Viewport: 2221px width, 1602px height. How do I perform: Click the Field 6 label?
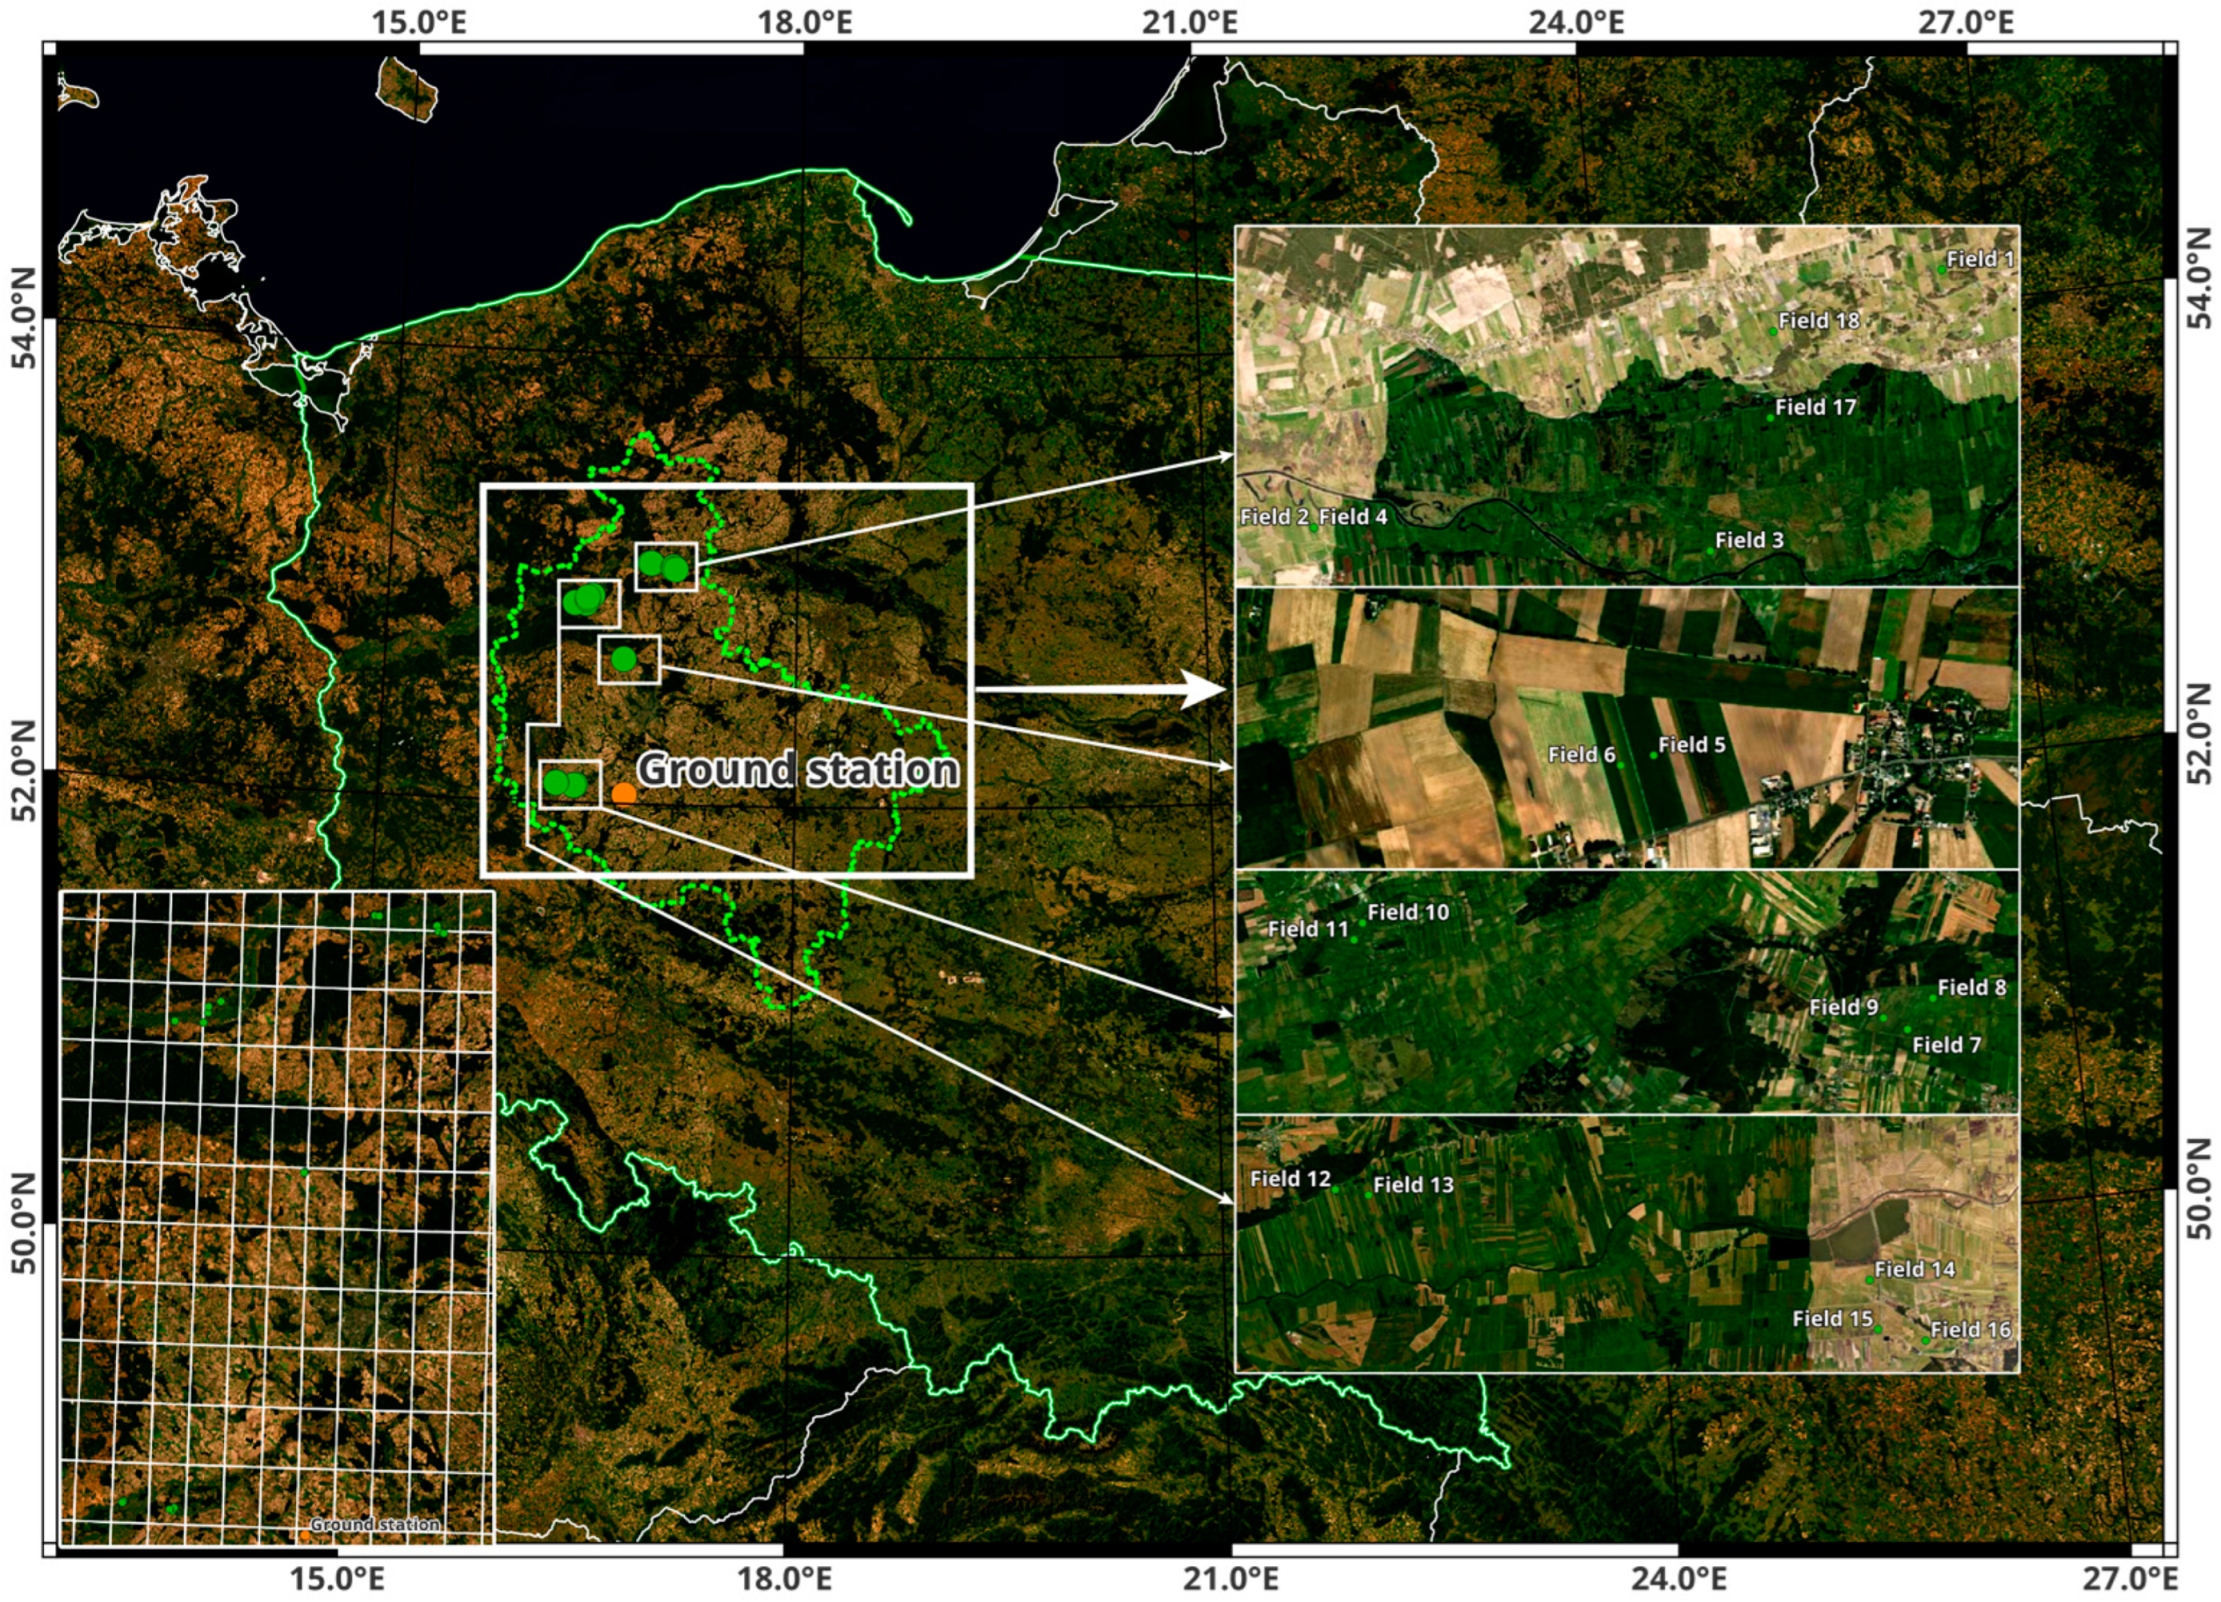point(1581,755)
